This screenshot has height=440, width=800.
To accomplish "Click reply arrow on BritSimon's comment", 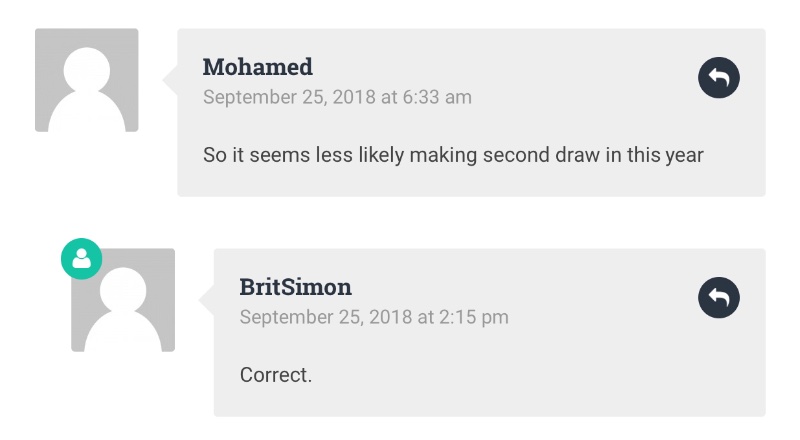I will [718, 298].
